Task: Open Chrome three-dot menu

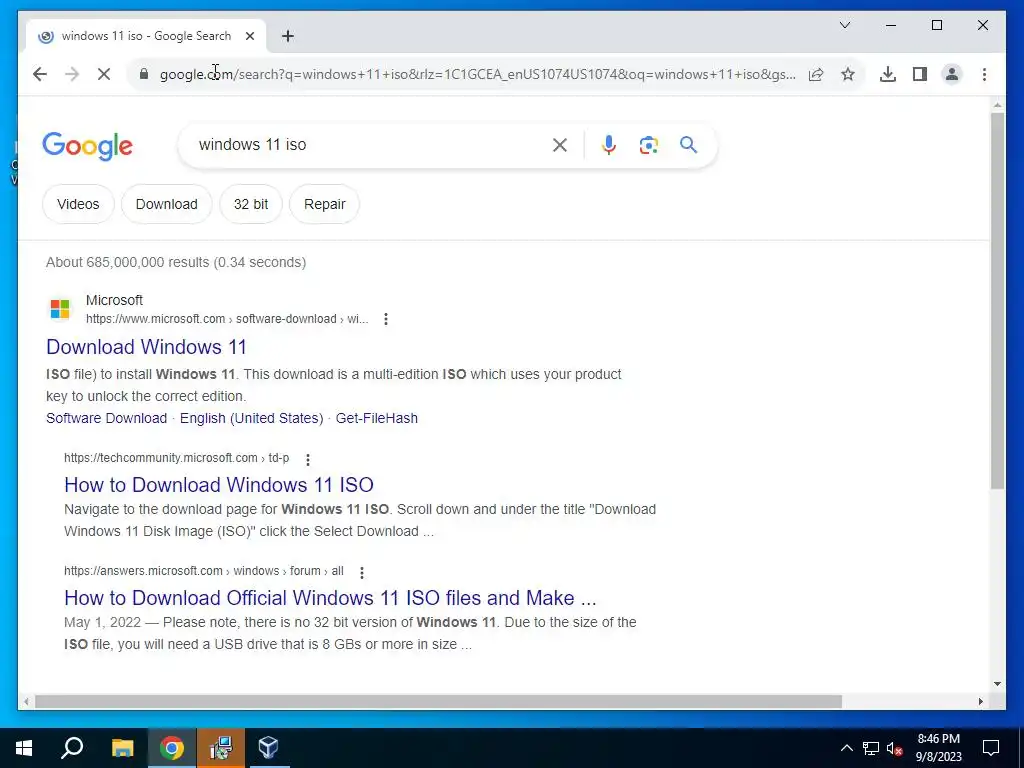Action: pos(984,74)
